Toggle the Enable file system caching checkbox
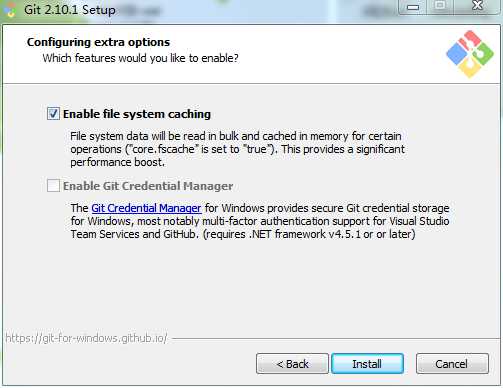The image size is (503, 388). tap(53, 114)
